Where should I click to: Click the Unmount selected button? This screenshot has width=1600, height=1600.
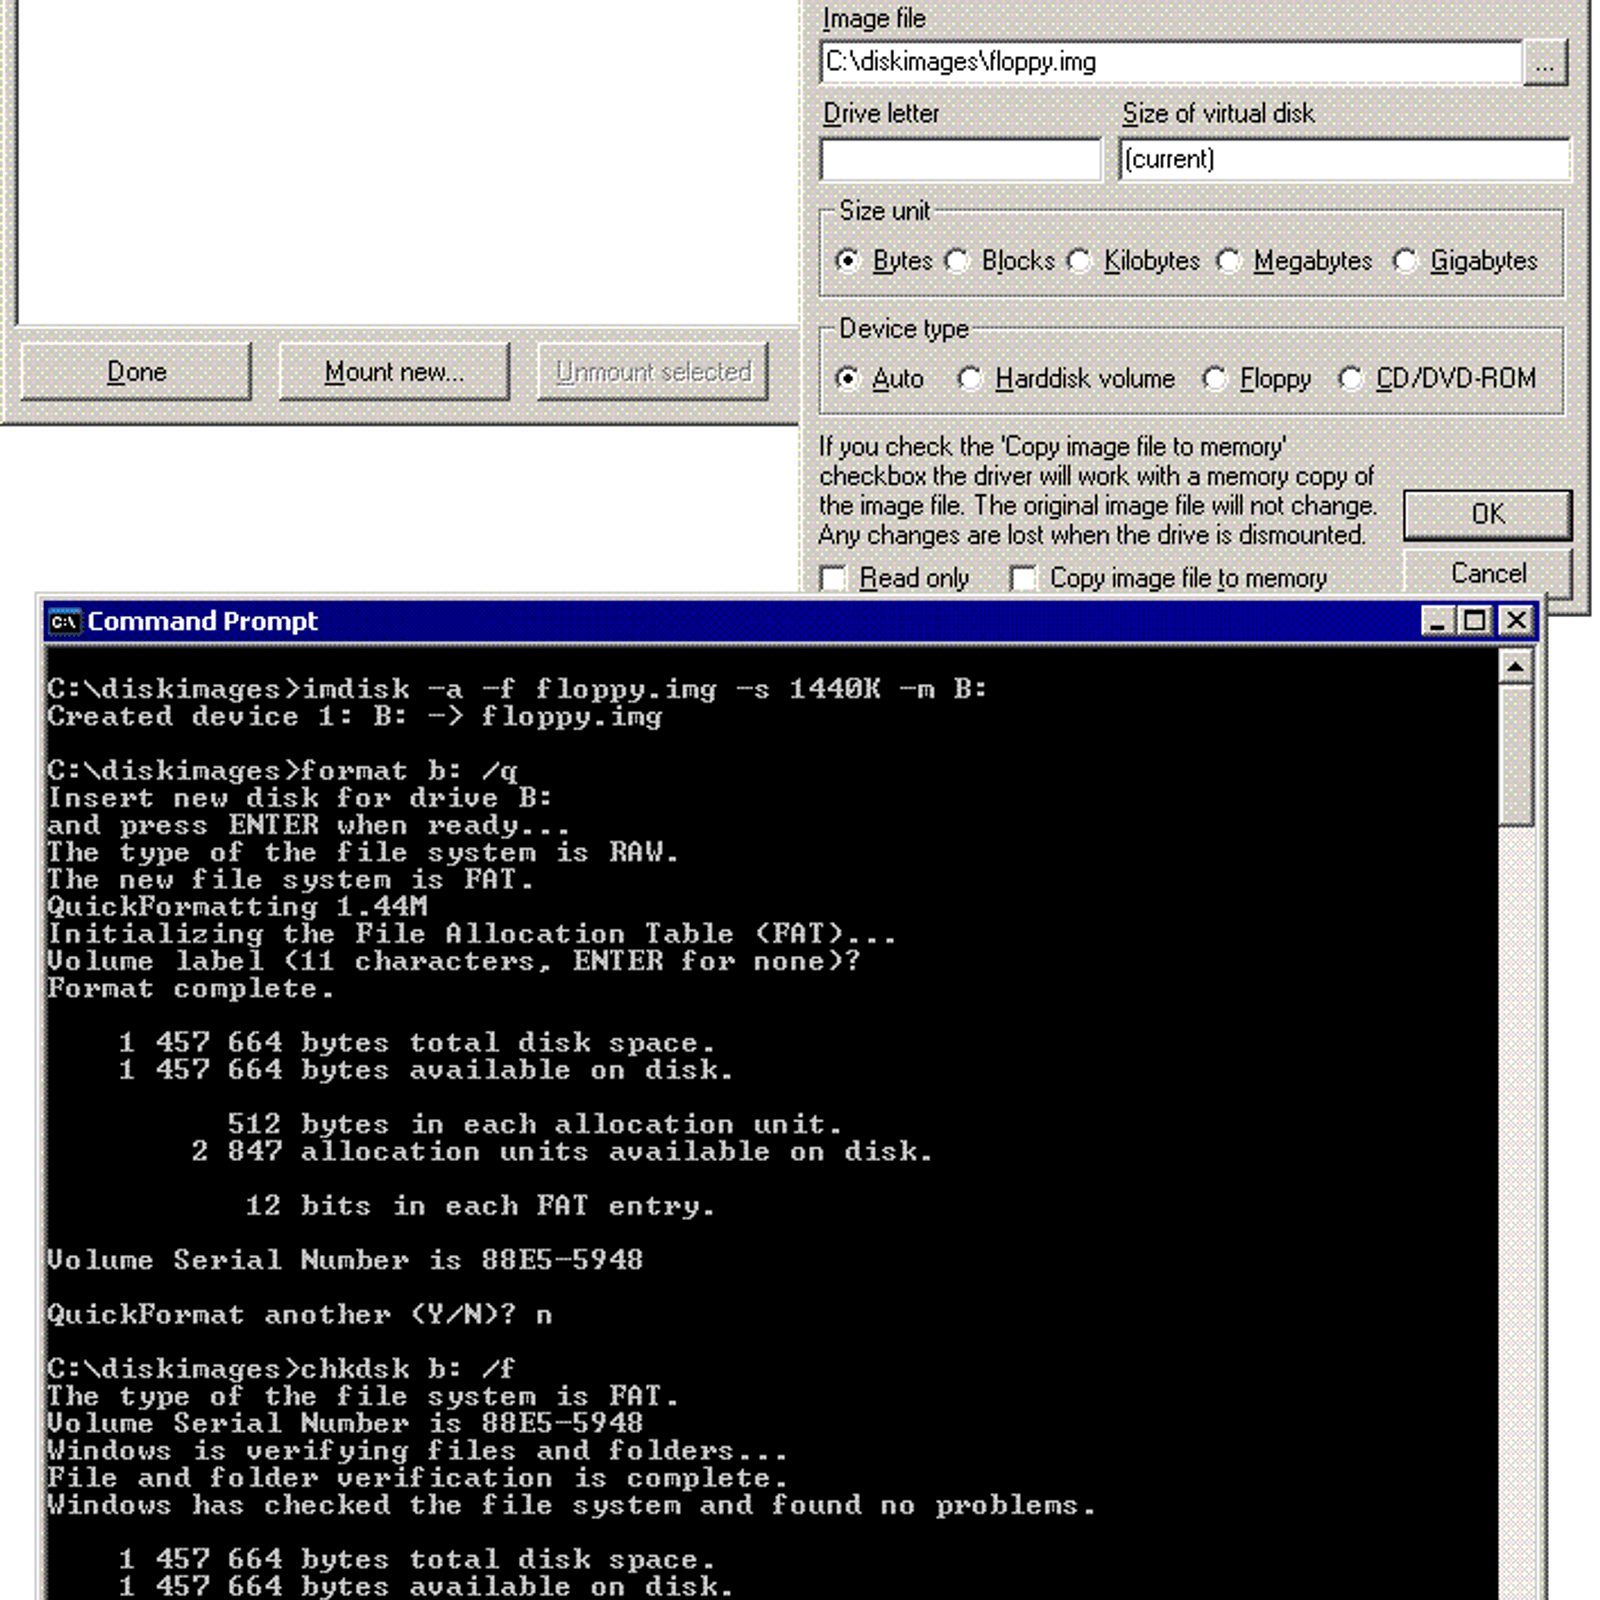point(653,372)
